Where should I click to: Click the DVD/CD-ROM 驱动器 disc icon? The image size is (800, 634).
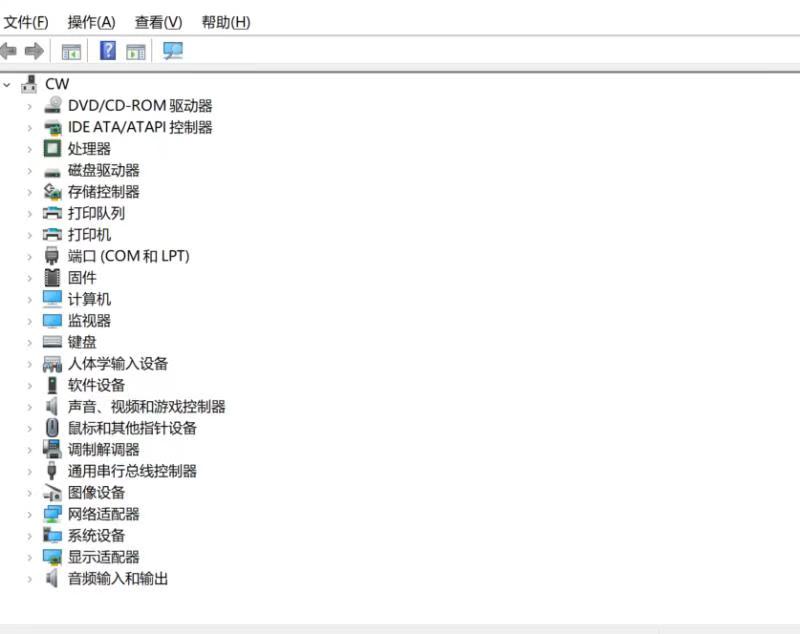(53, 105)
